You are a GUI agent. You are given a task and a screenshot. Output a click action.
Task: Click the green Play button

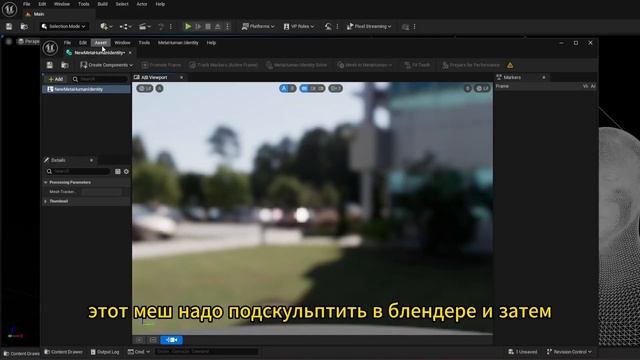click(188, 27)
